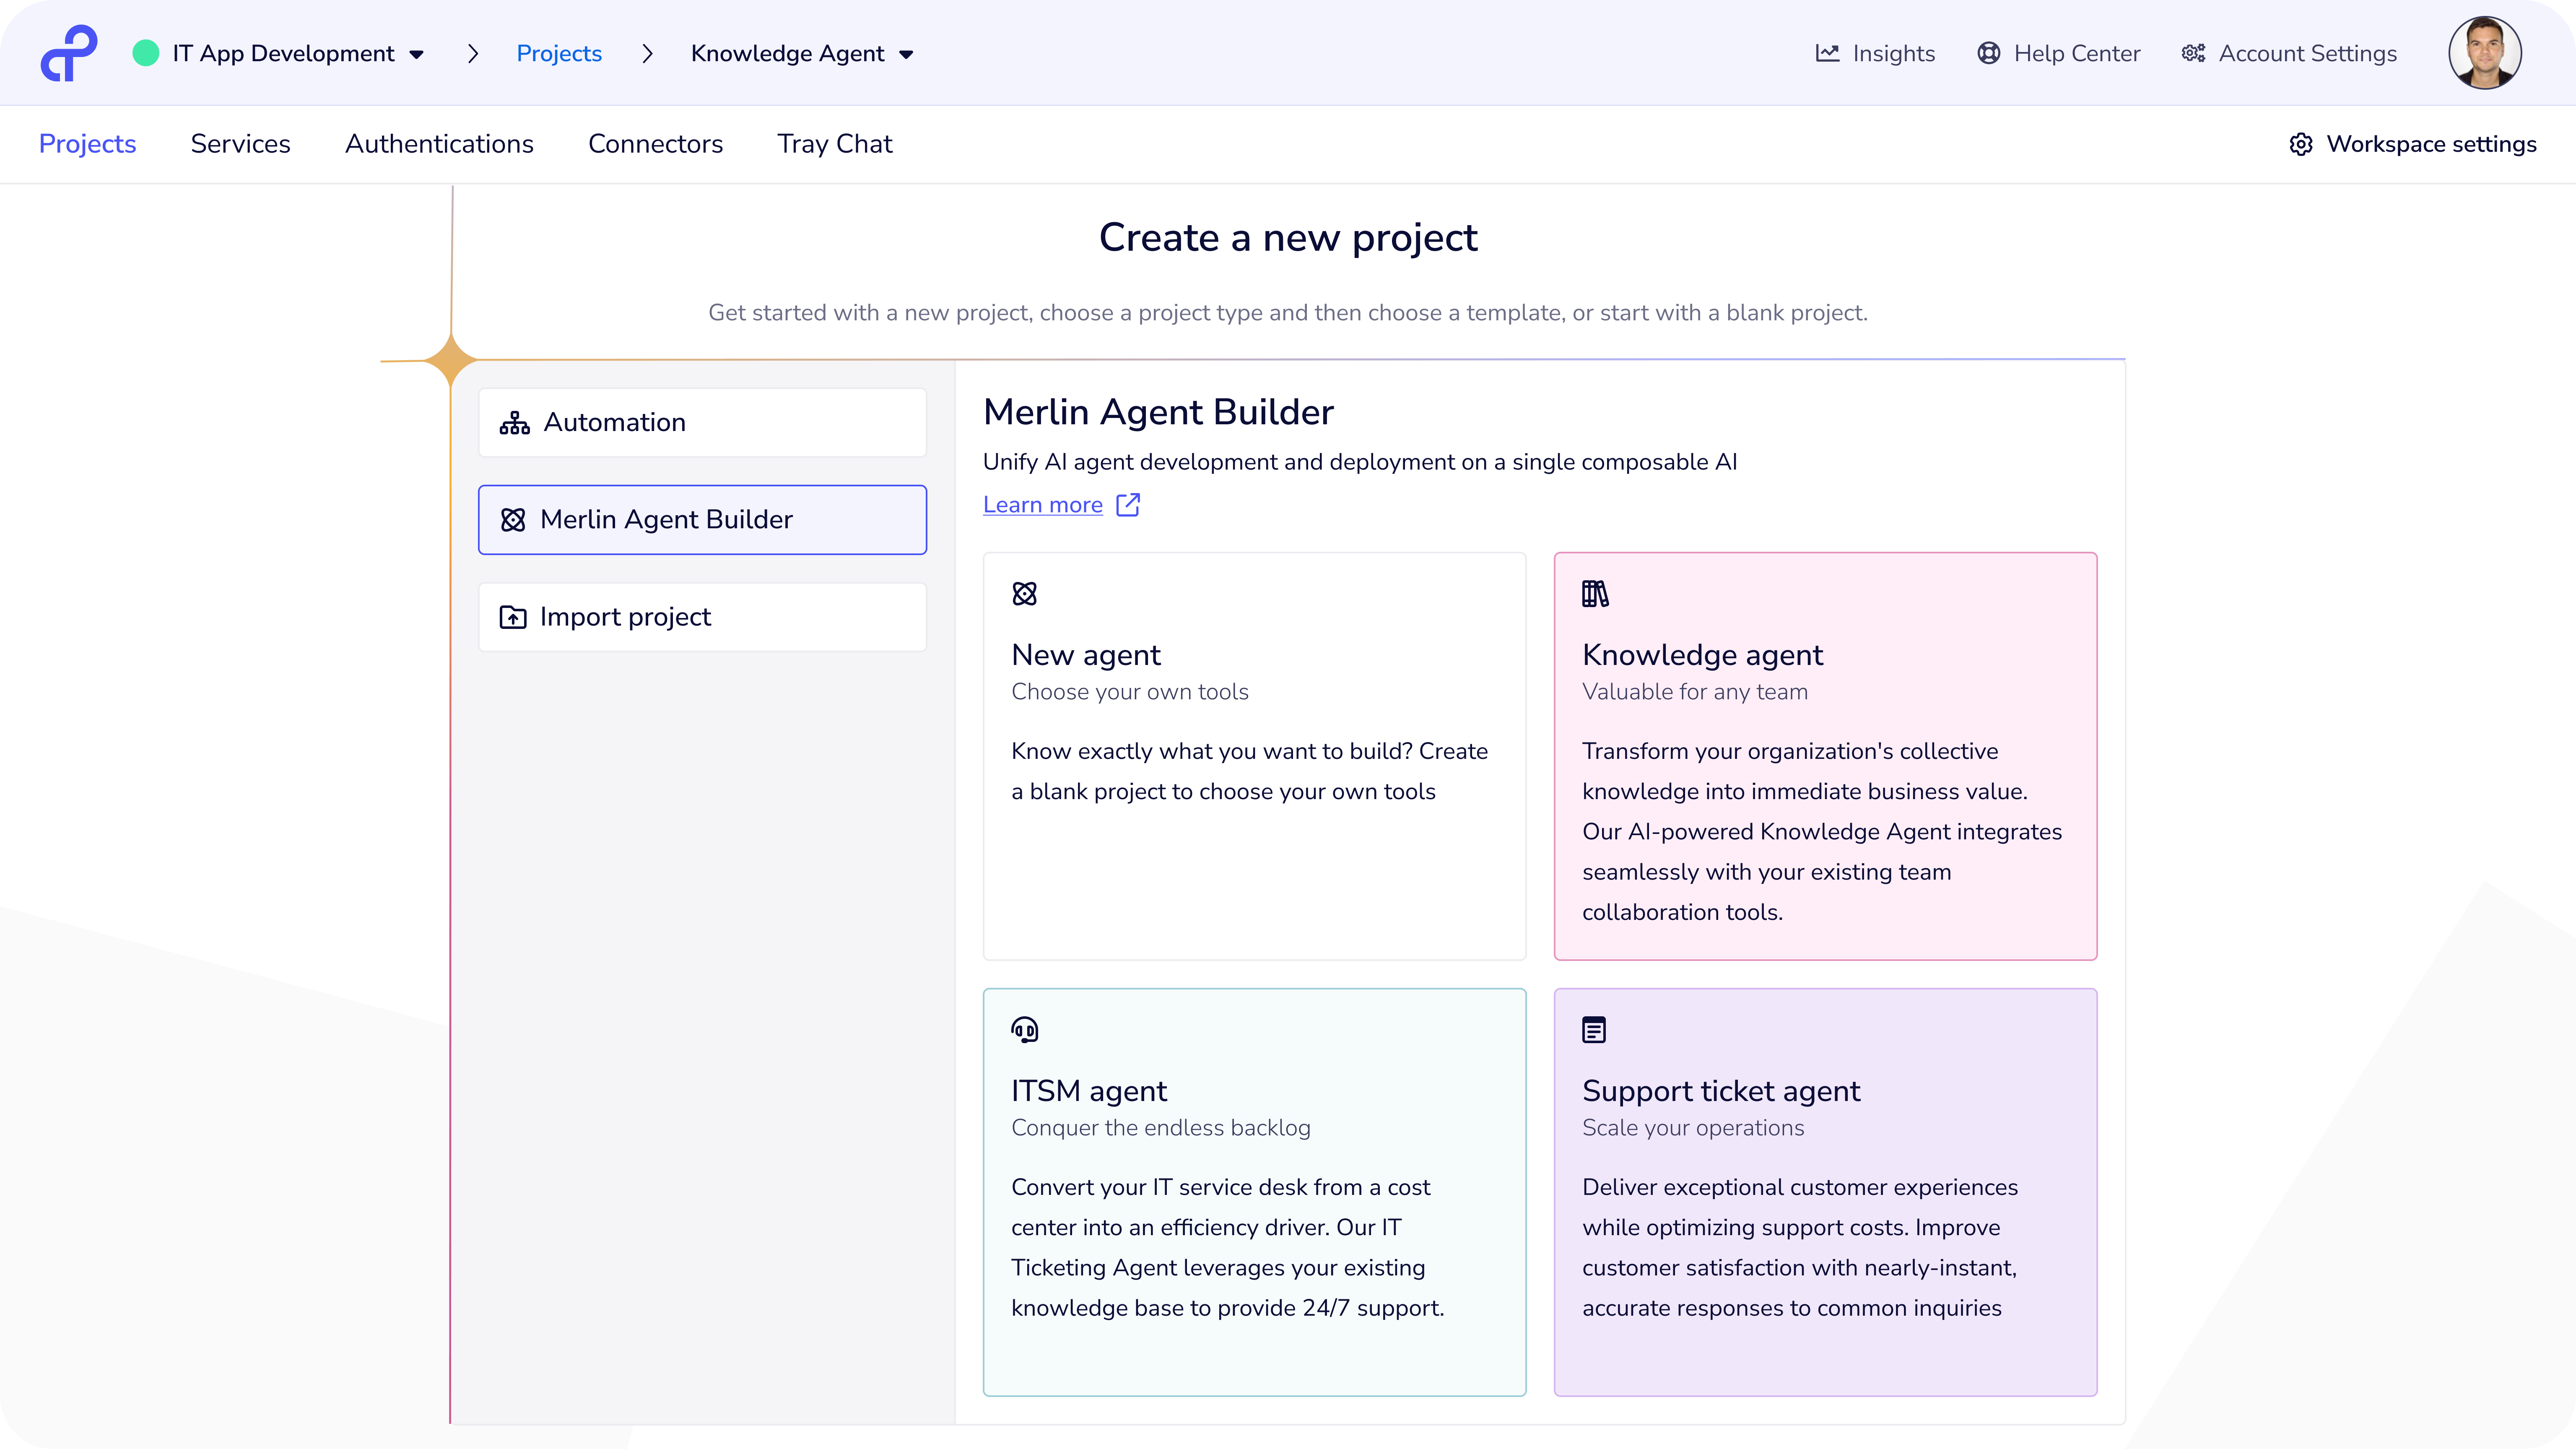Switch to the Connectors tab
The width and height of the screenshot is (2576, 1449).
click(x=655, y=144)
